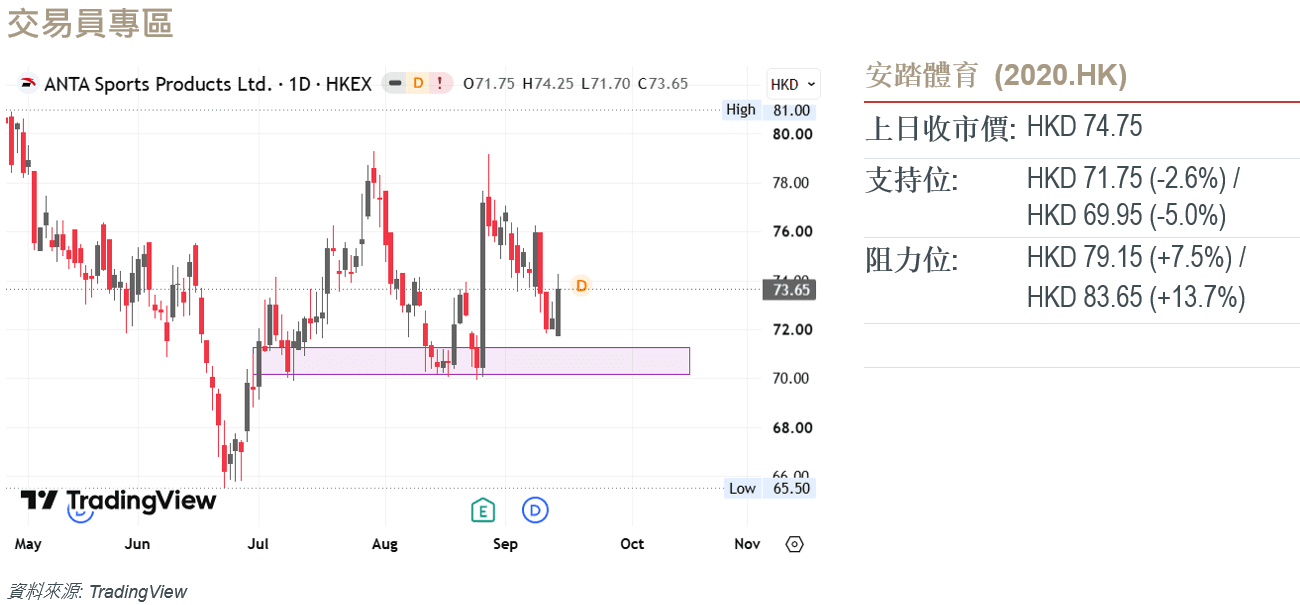Click the earnings E marker near August

point(483,510)
